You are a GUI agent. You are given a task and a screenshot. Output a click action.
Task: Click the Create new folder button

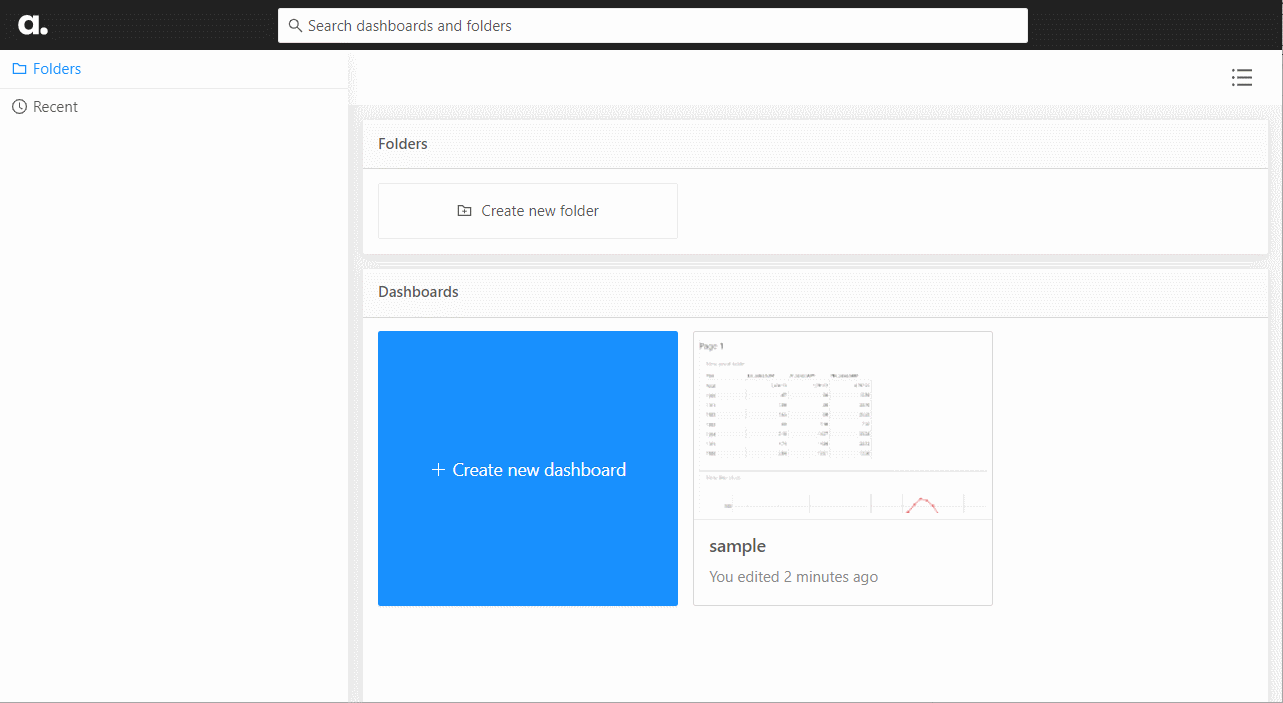[x=528, y=211]
